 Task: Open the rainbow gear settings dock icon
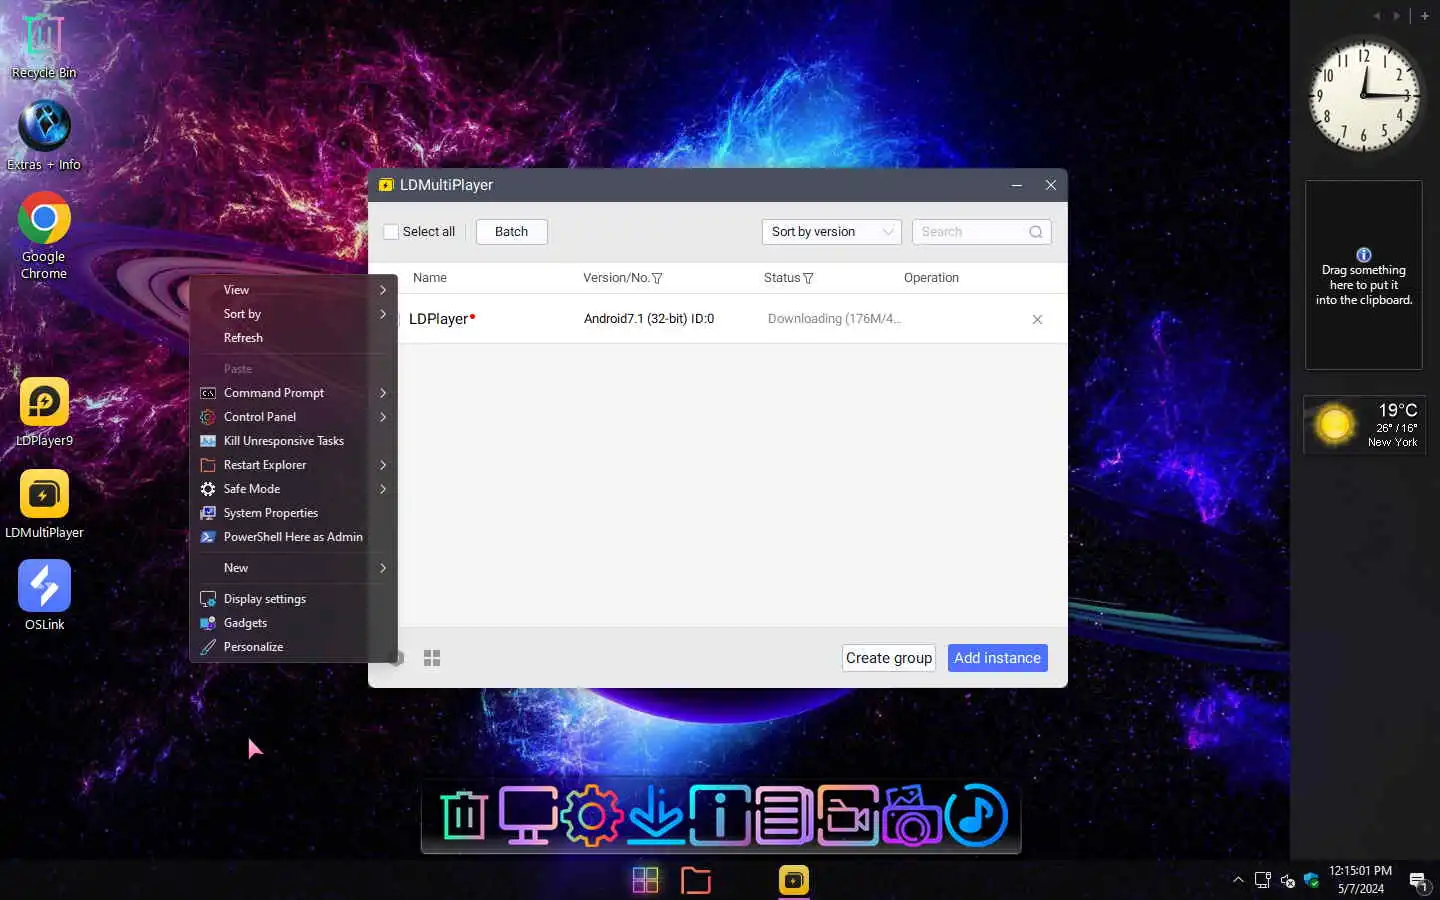(592, 816)
